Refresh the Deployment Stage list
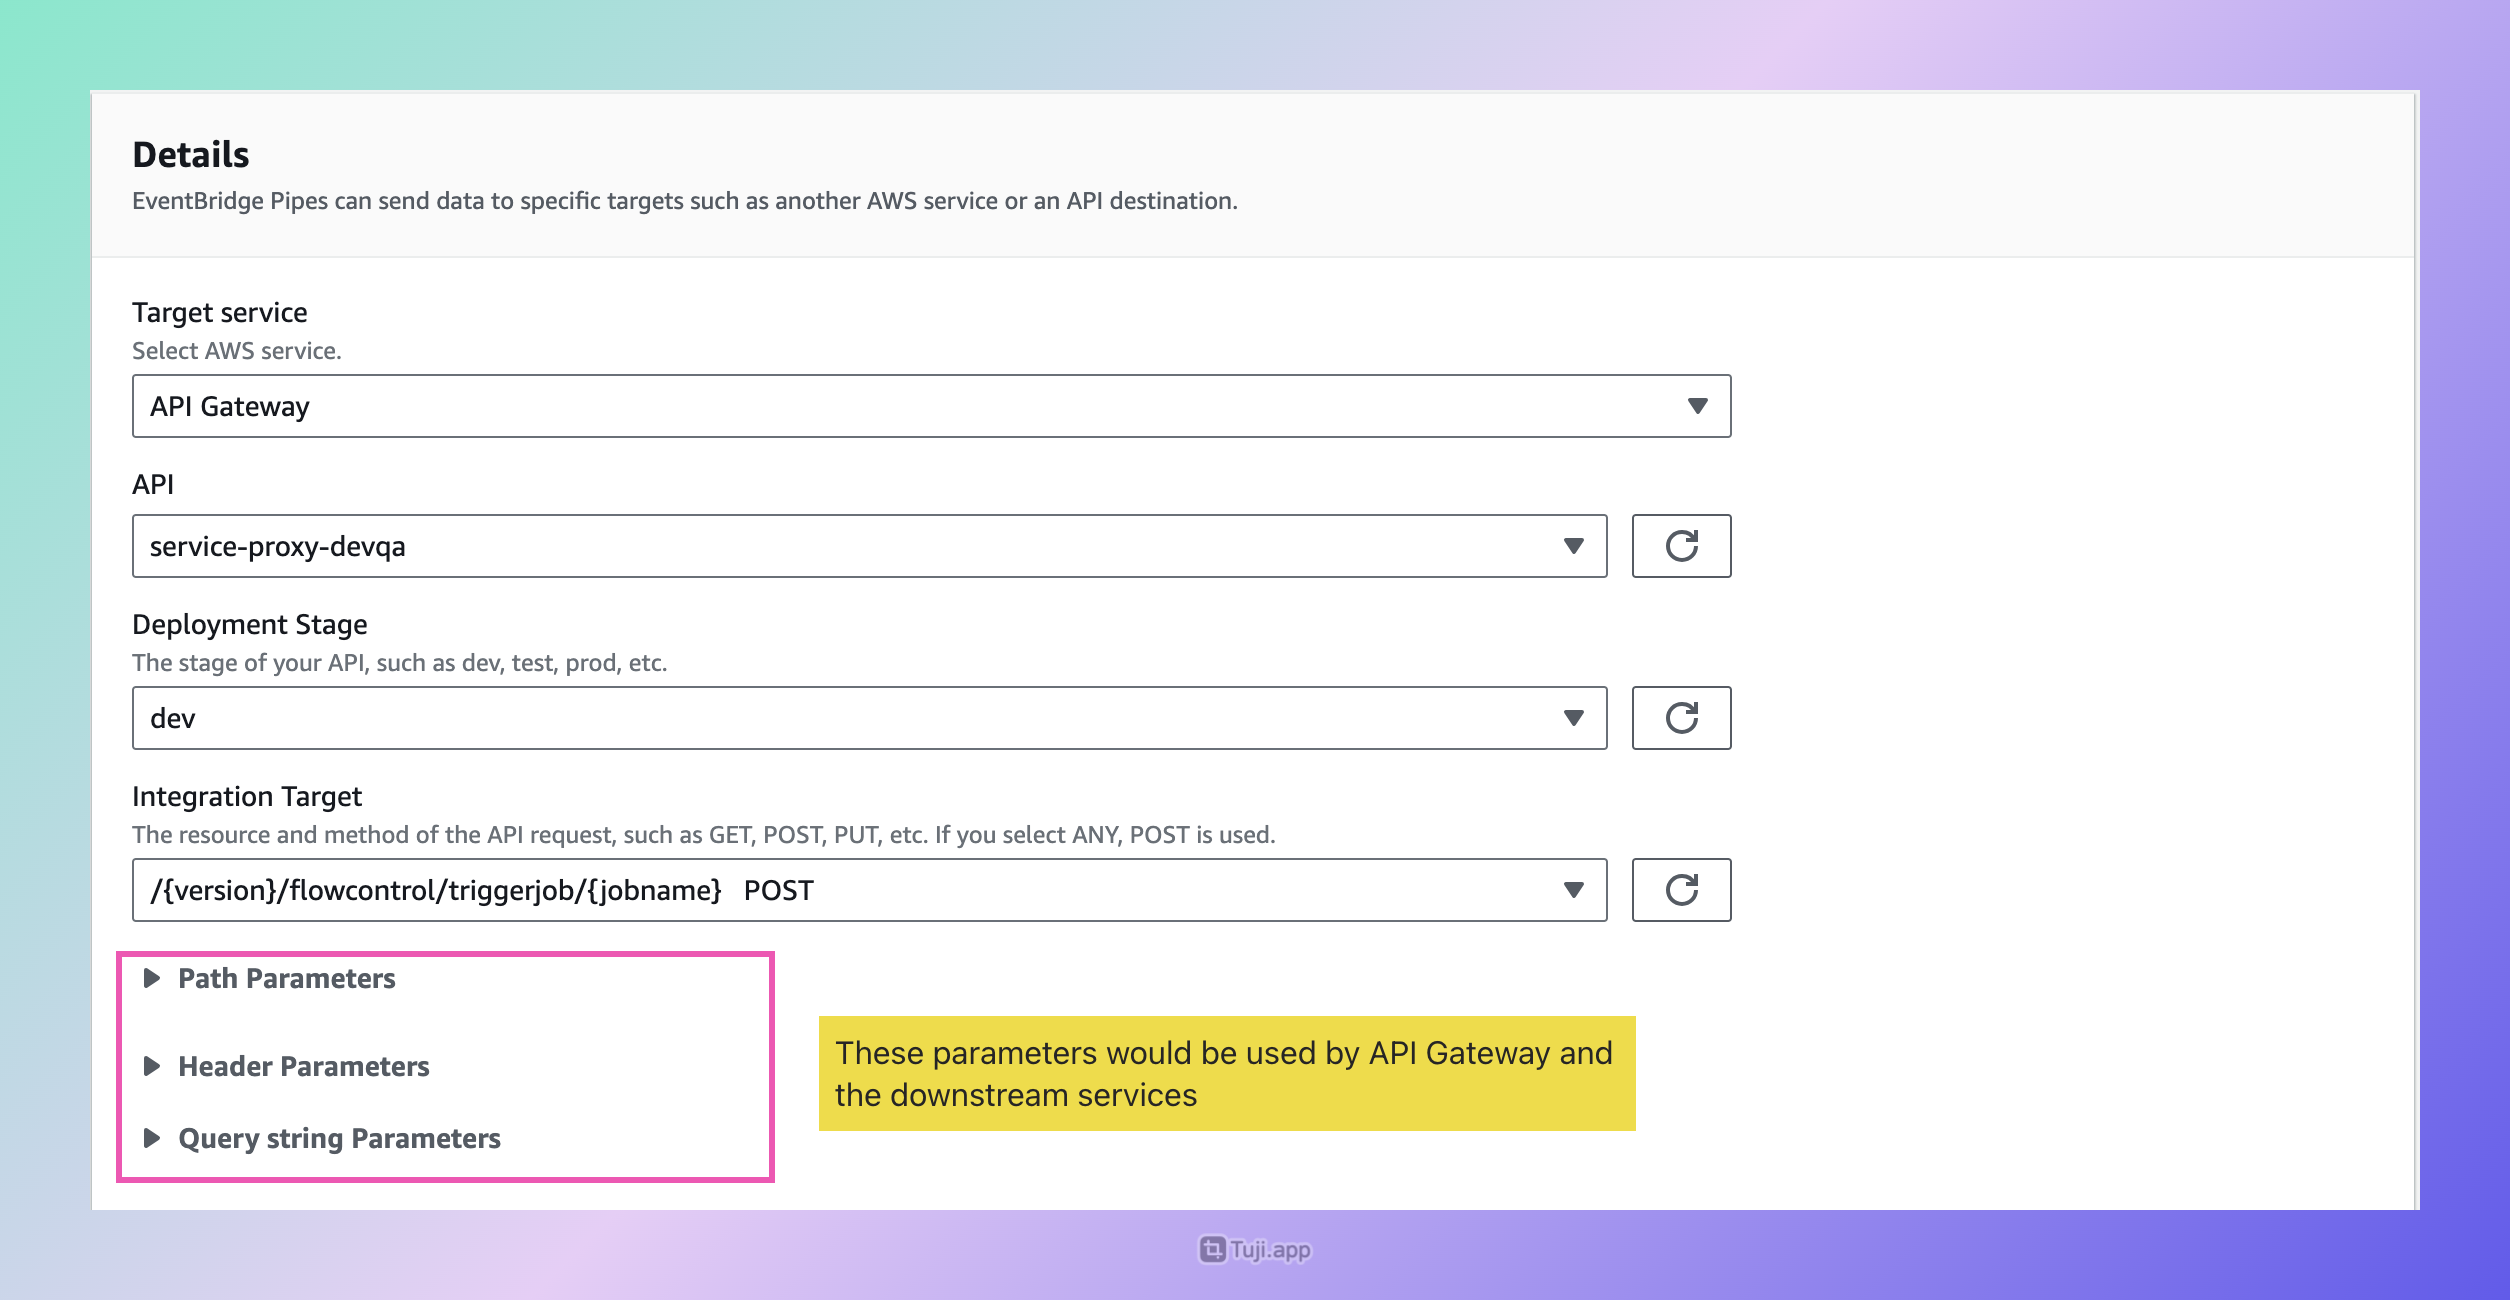This screenshot has height=1300, width=2510. click(x=1681, y=718)
